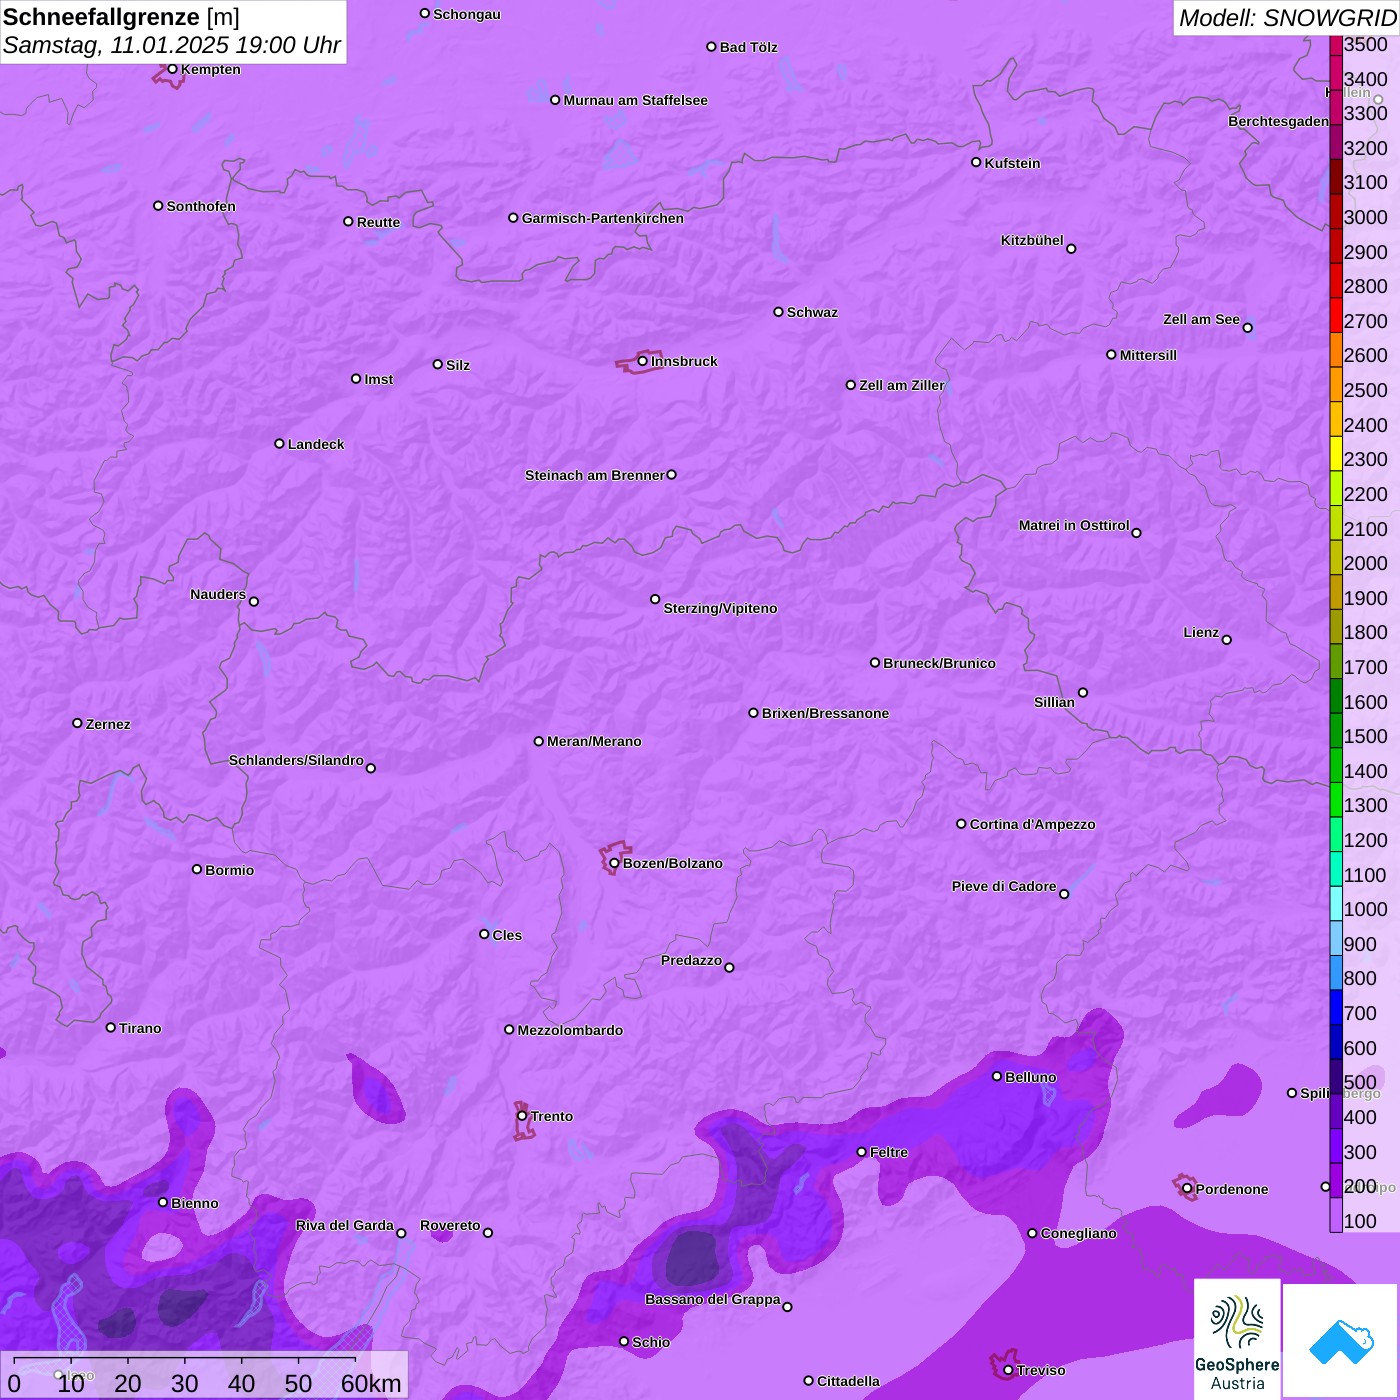Viewport: 1400px width, 1400px height.
Task: Click the 'Zell am Ziller' label
Action: tap(902, 385)
